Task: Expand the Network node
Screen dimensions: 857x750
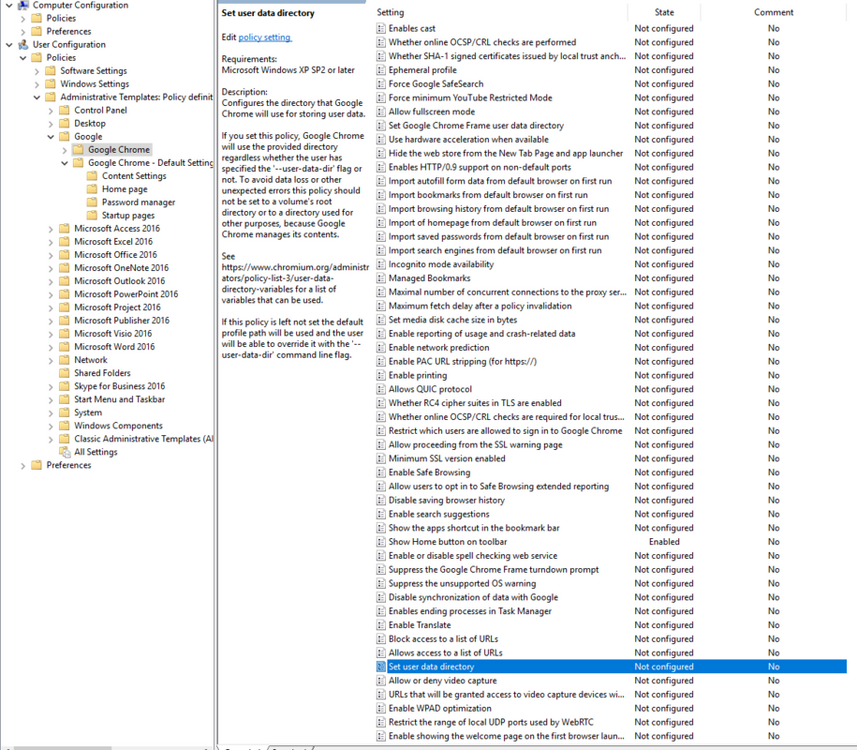Action: [x=51, y=360]
